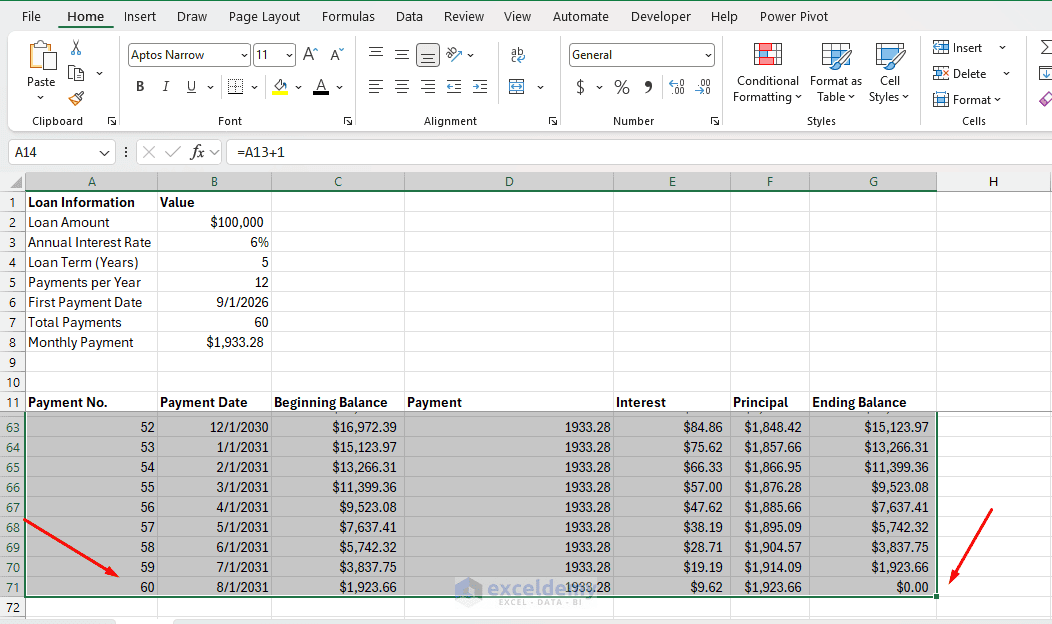Click the Copy icon in Clipboard

pyautogui.click(x=76, y=73)
